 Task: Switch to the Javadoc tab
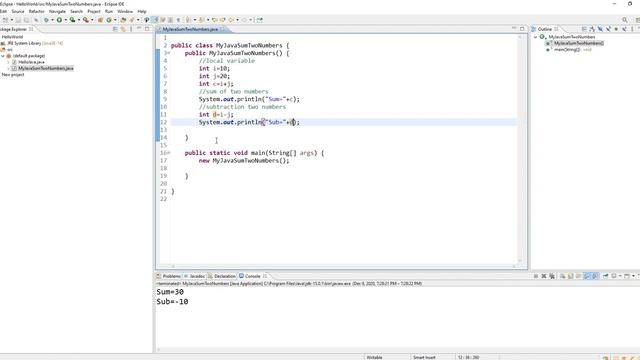tap(194, 276)
